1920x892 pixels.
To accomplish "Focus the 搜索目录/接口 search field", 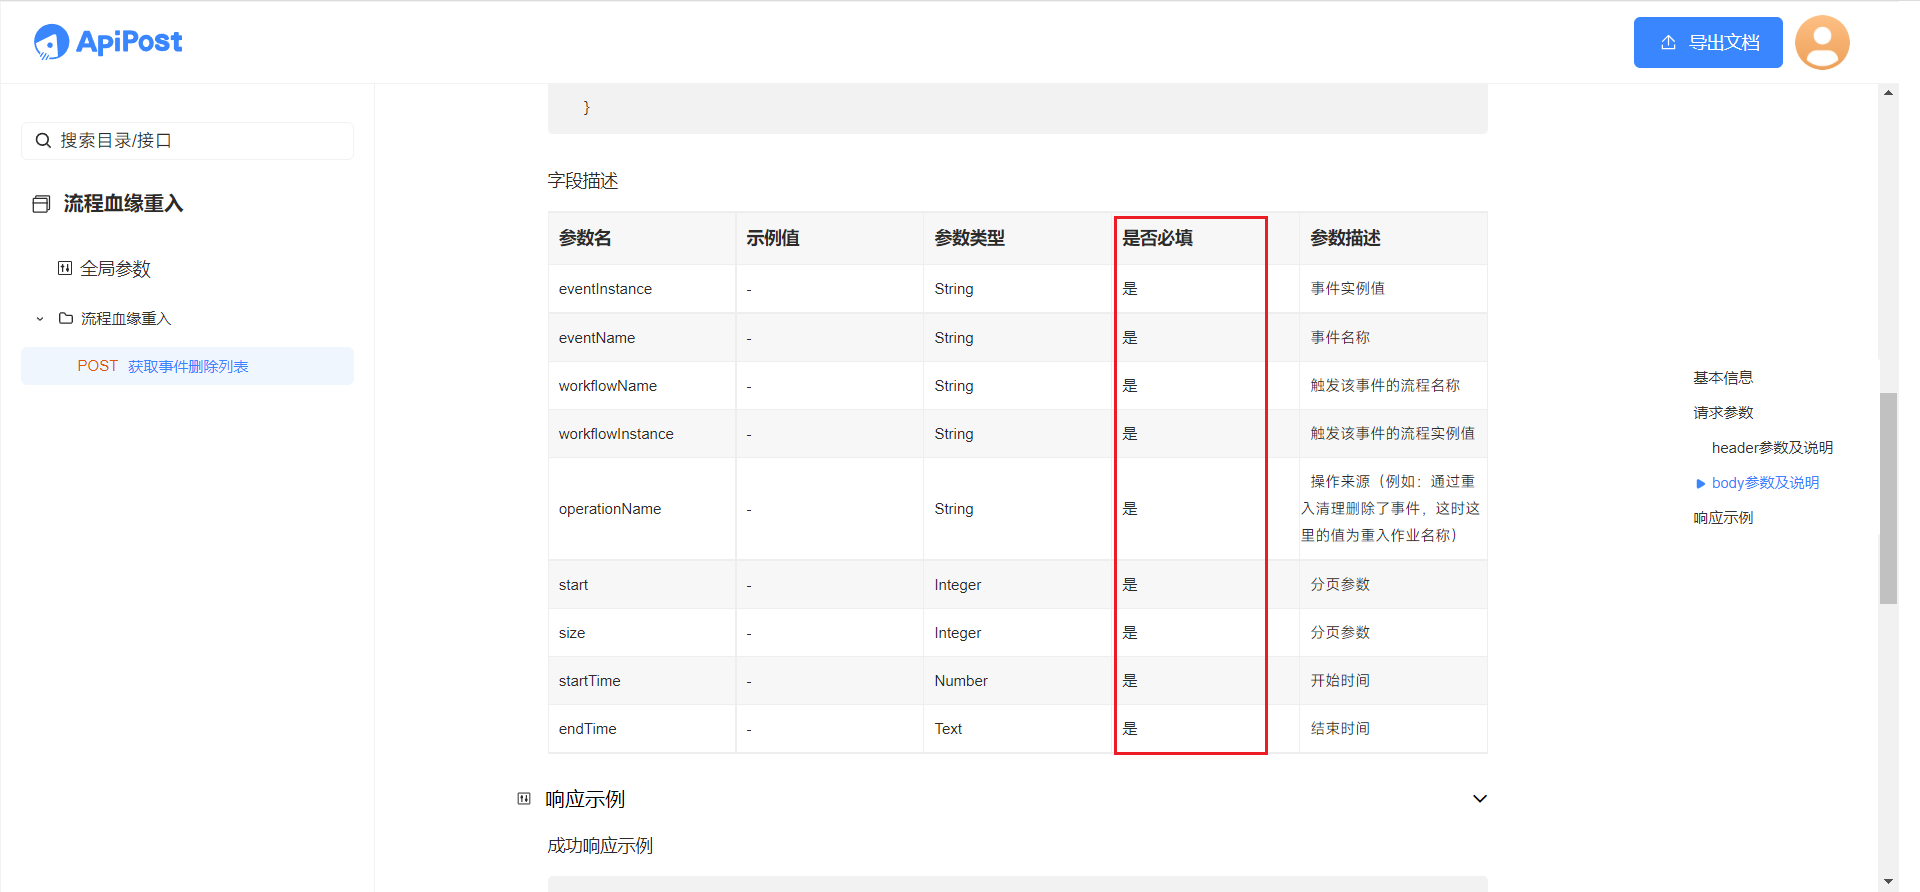I will (187, 141).
